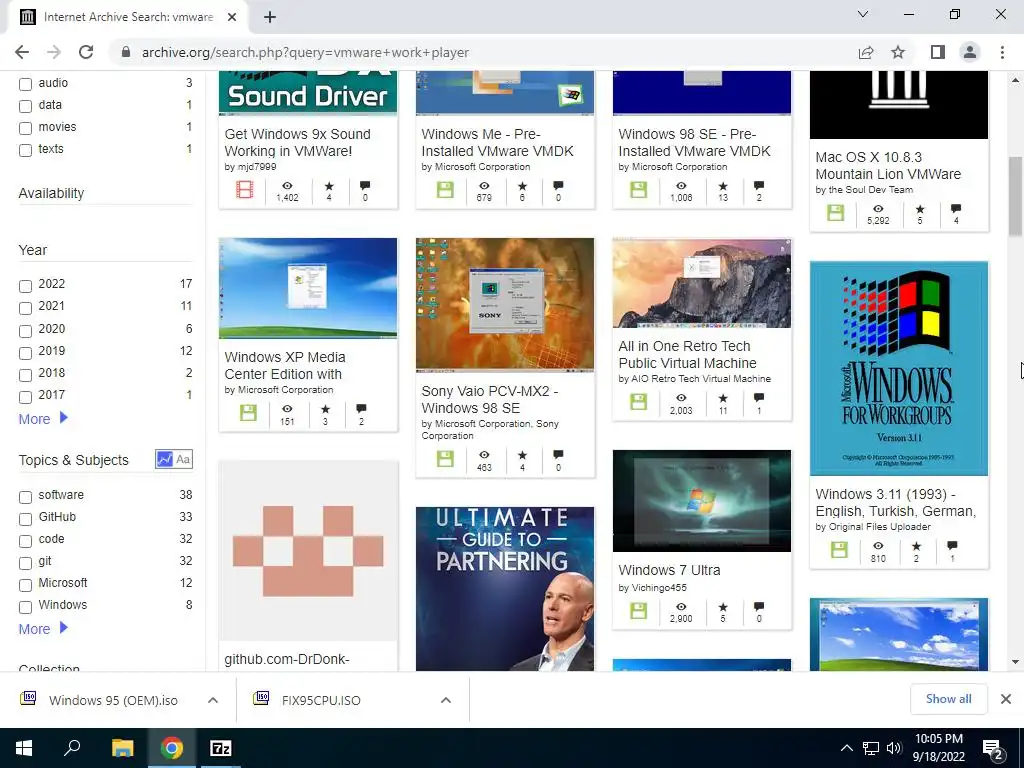This screenshot has width=1024, height=768.
Task: Open the volume control in system tray
Action: coord(894,748)
